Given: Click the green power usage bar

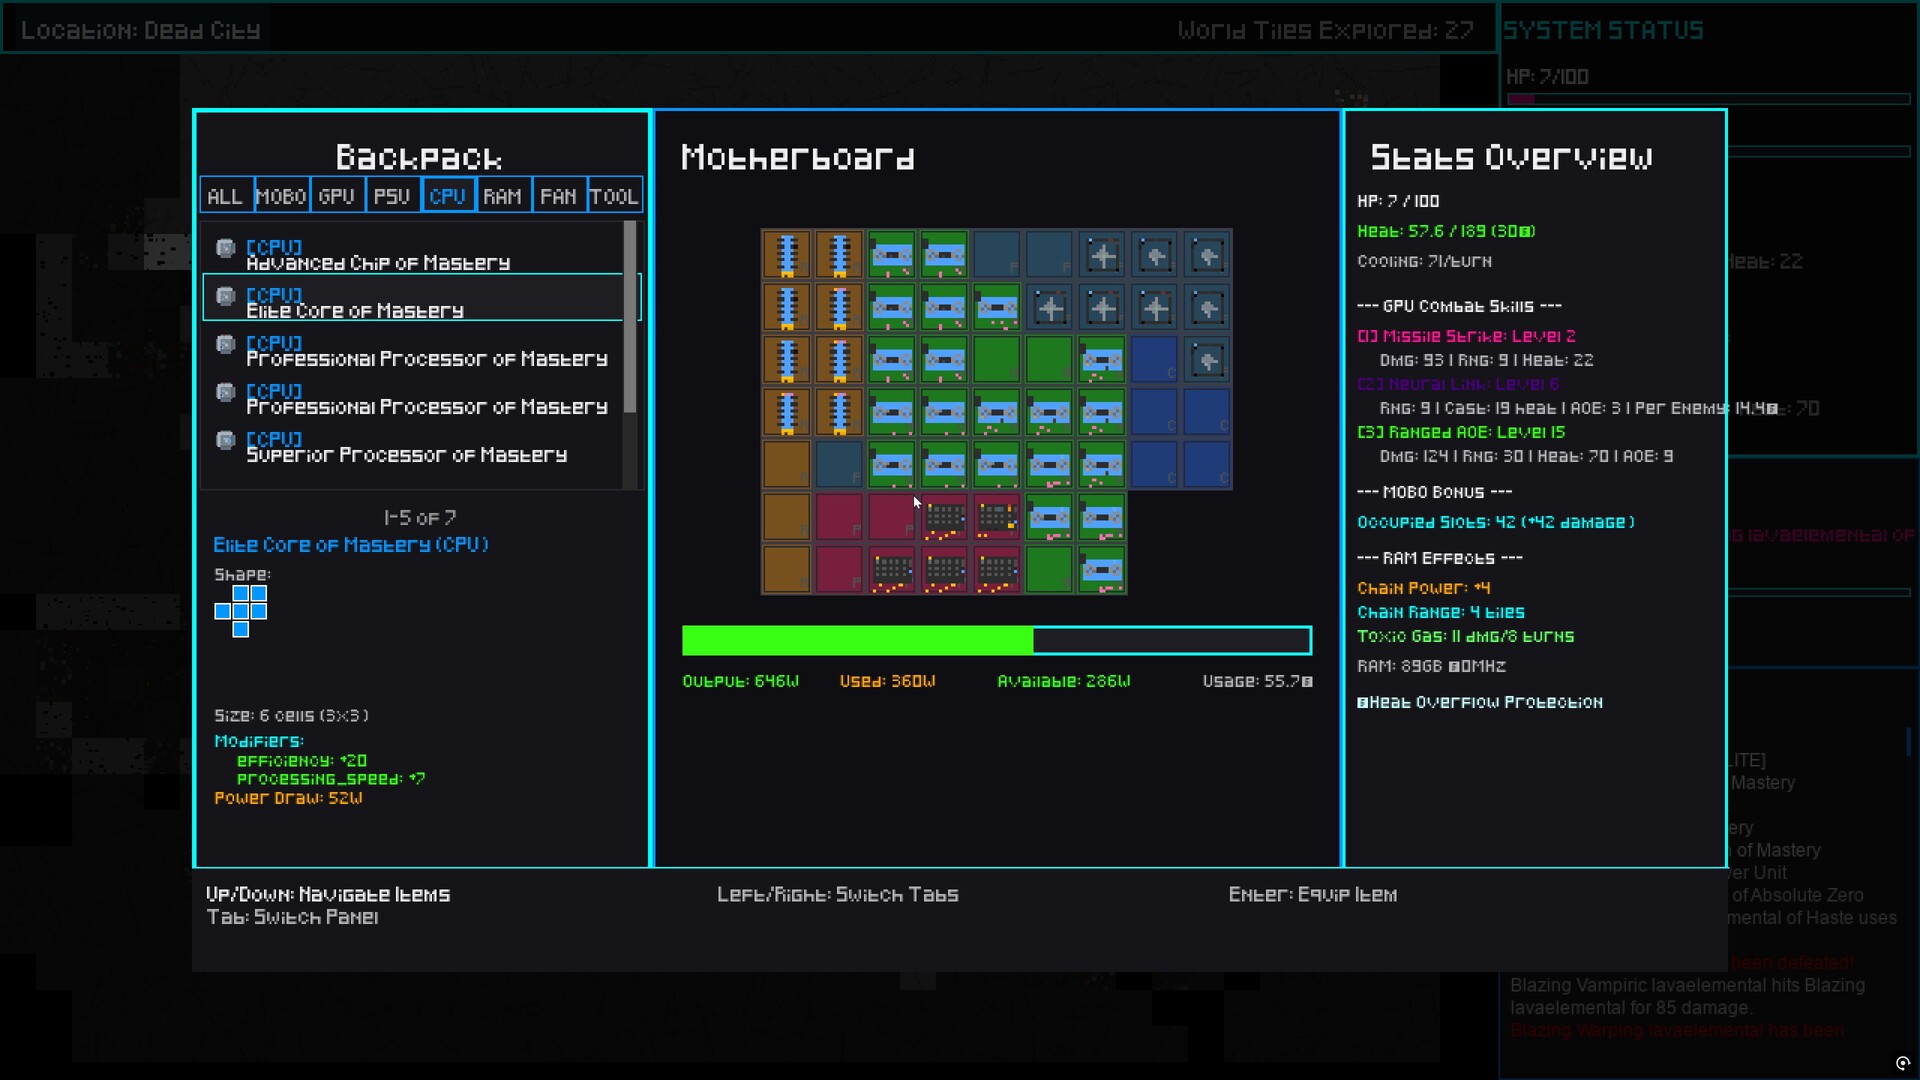Looking at the screenshot, I should [855, 640].
